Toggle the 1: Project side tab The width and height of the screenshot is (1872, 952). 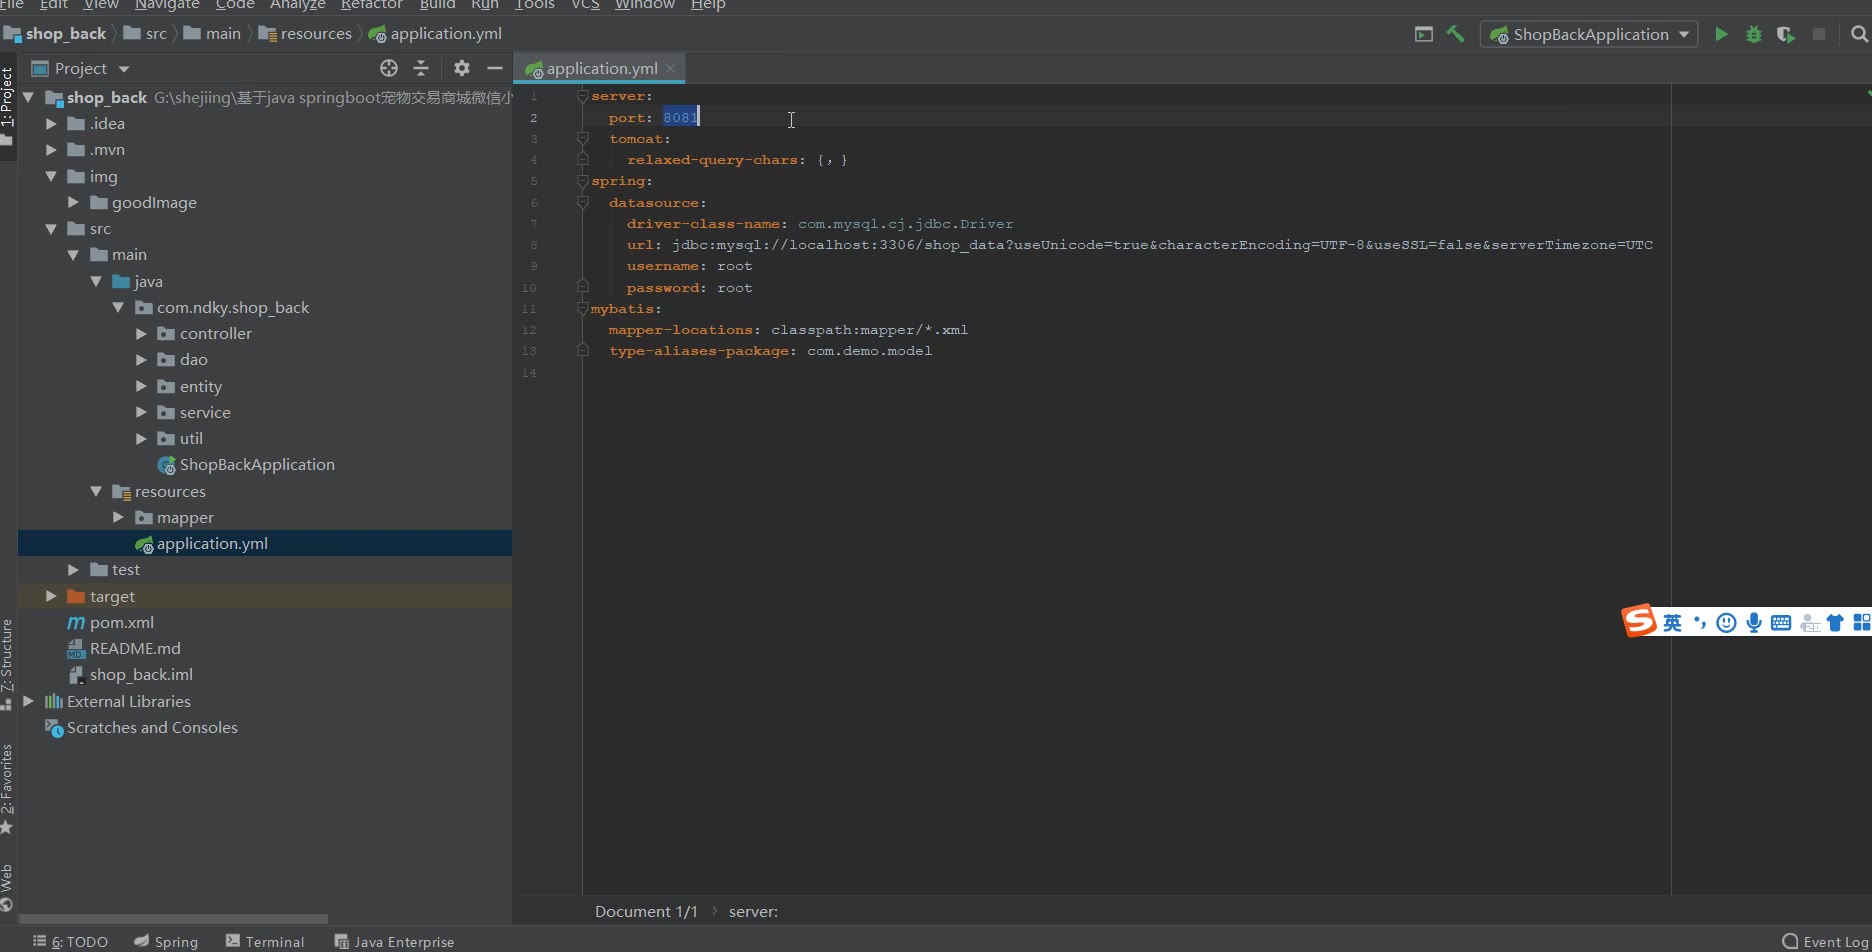coord(7,100)
